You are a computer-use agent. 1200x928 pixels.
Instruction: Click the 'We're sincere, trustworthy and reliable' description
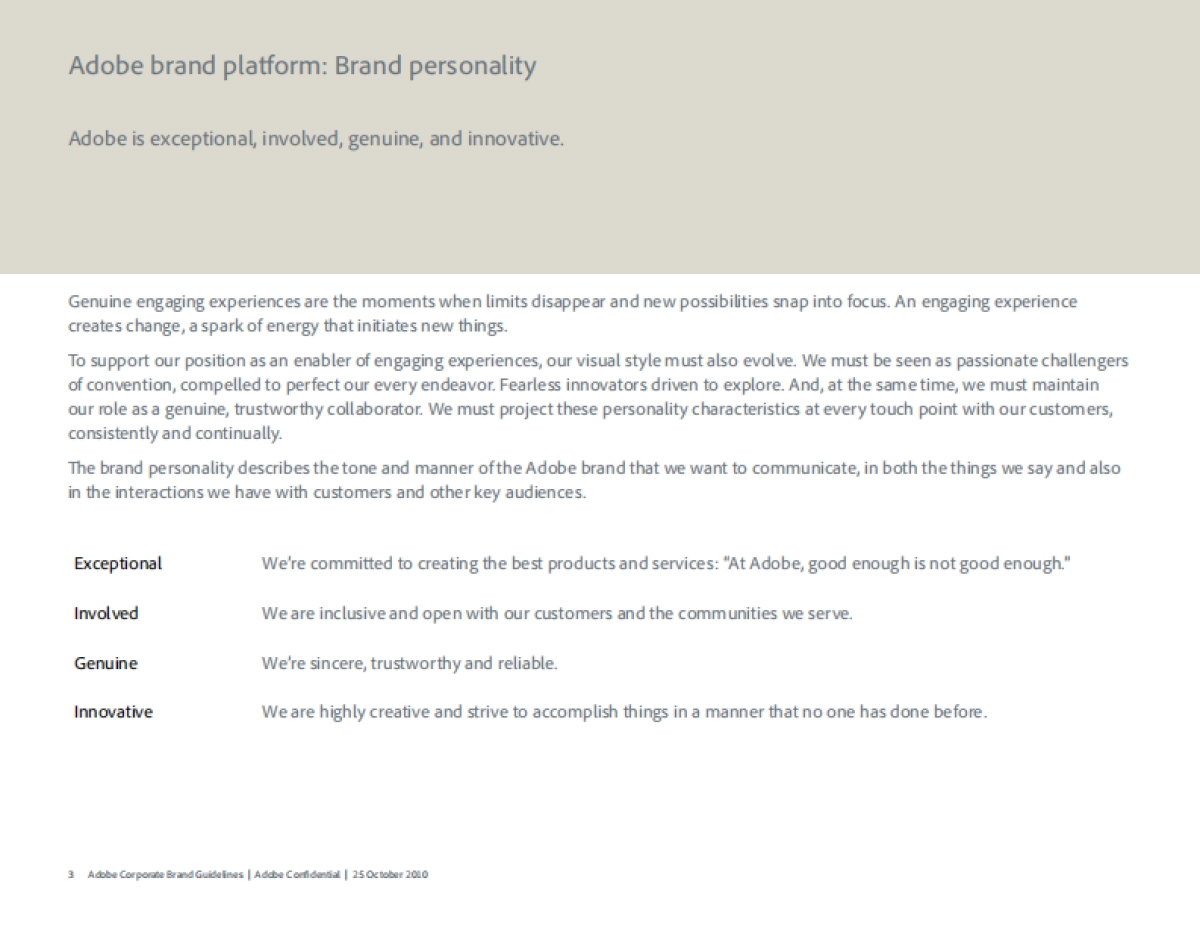click(x=409, y=664)
